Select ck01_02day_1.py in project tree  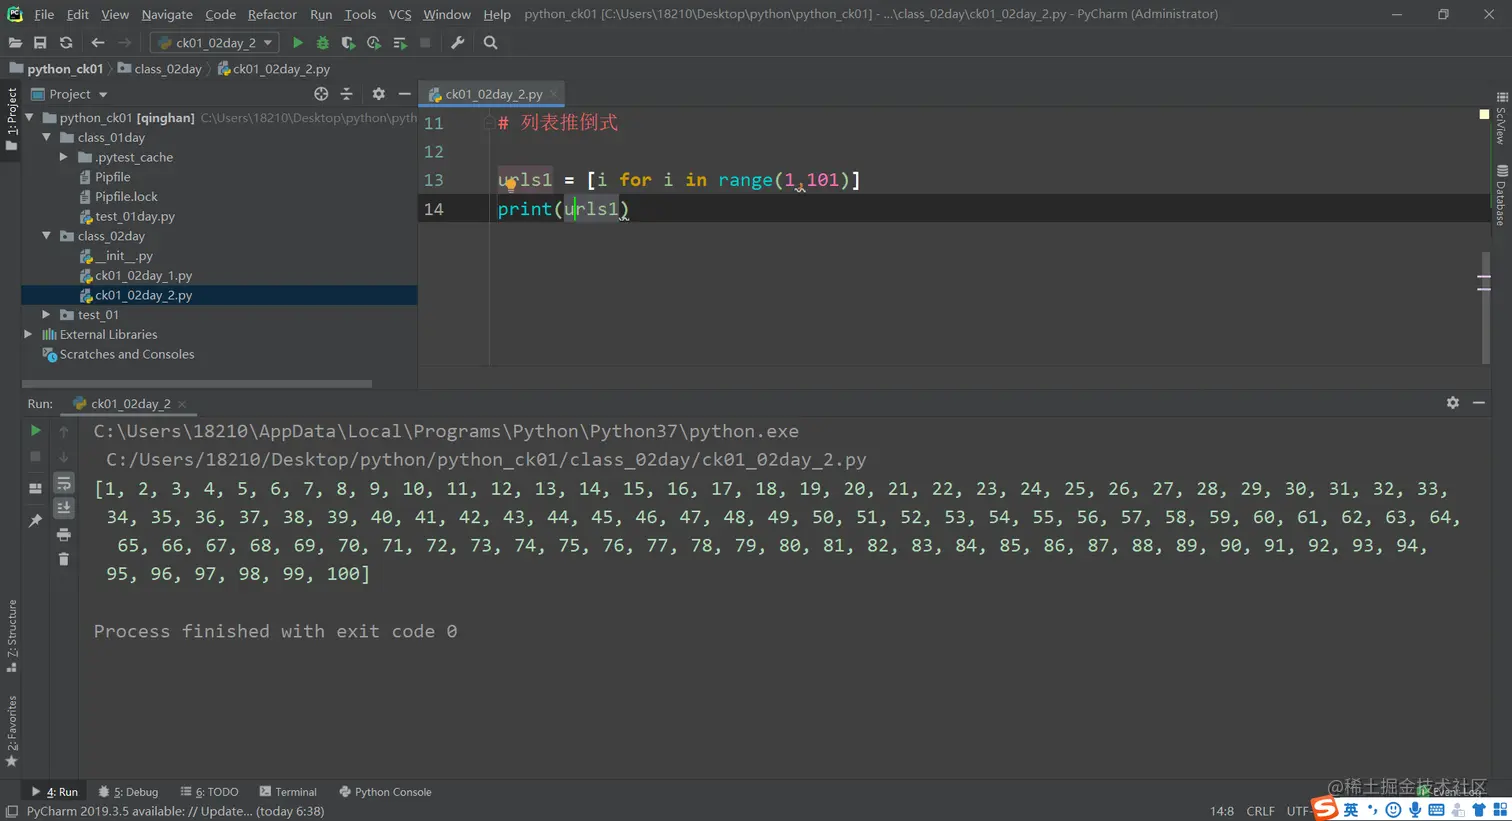pos(135,276)
